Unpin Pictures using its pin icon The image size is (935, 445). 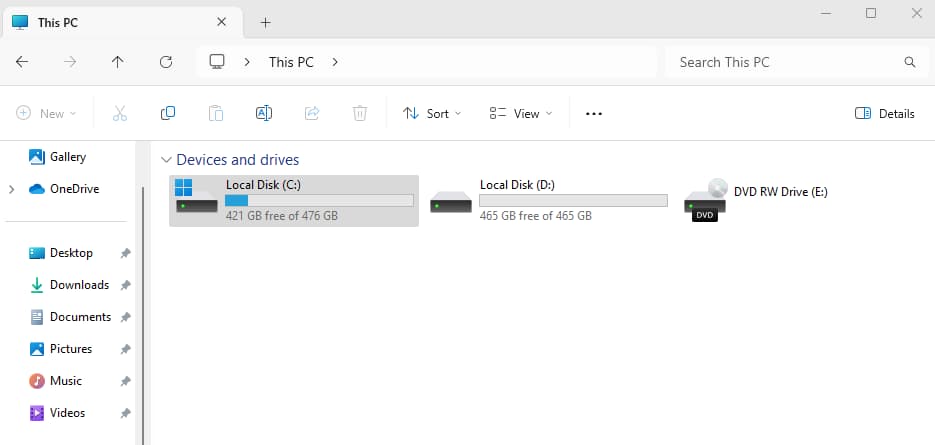[125, 349]
